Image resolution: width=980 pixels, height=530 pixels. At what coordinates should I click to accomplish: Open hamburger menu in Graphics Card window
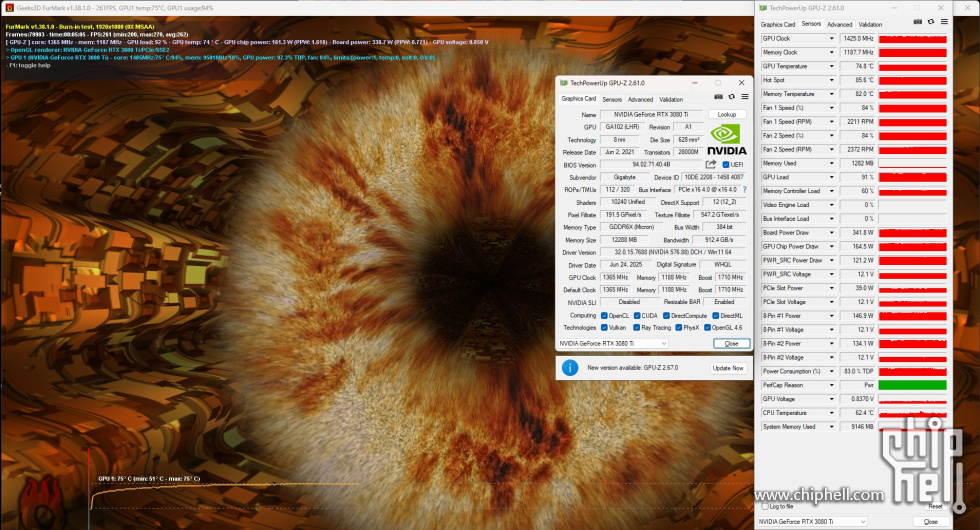(x=745, y=97)
